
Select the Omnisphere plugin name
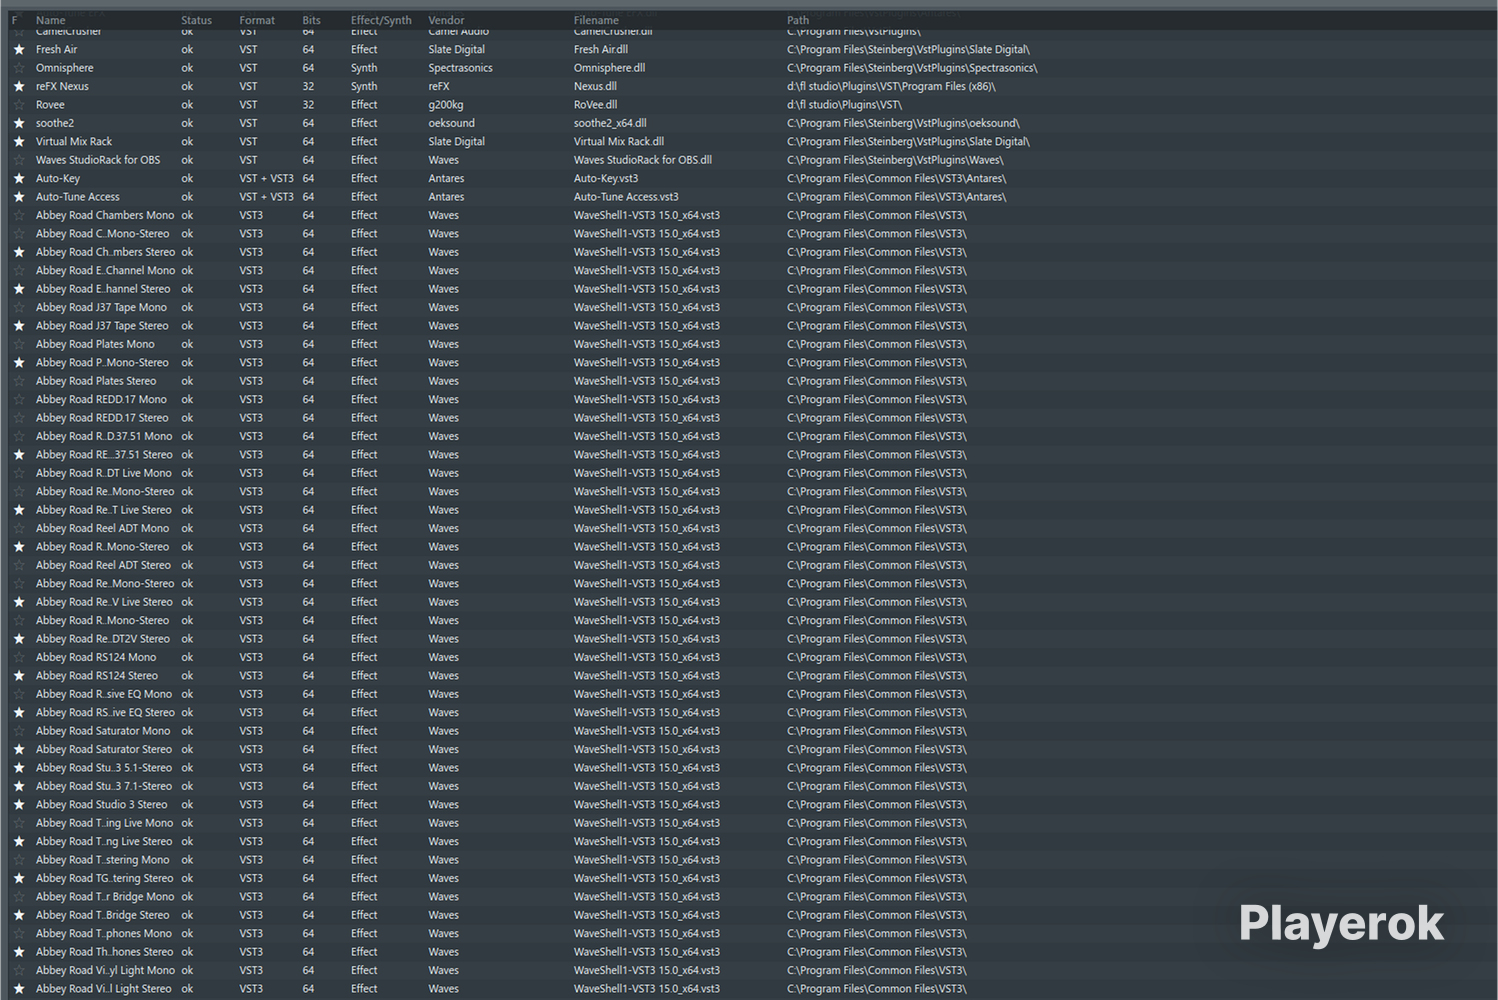(65, 68)
